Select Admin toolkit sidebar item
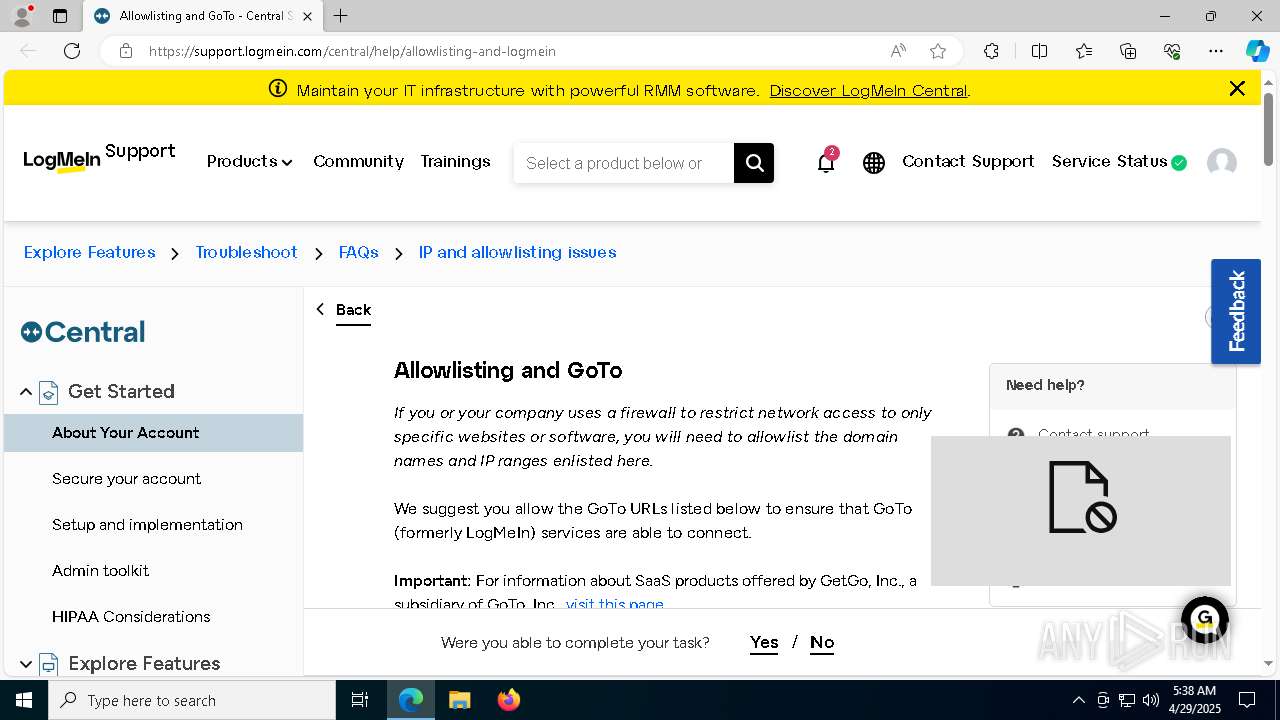1280x720 pixels. 153,571
